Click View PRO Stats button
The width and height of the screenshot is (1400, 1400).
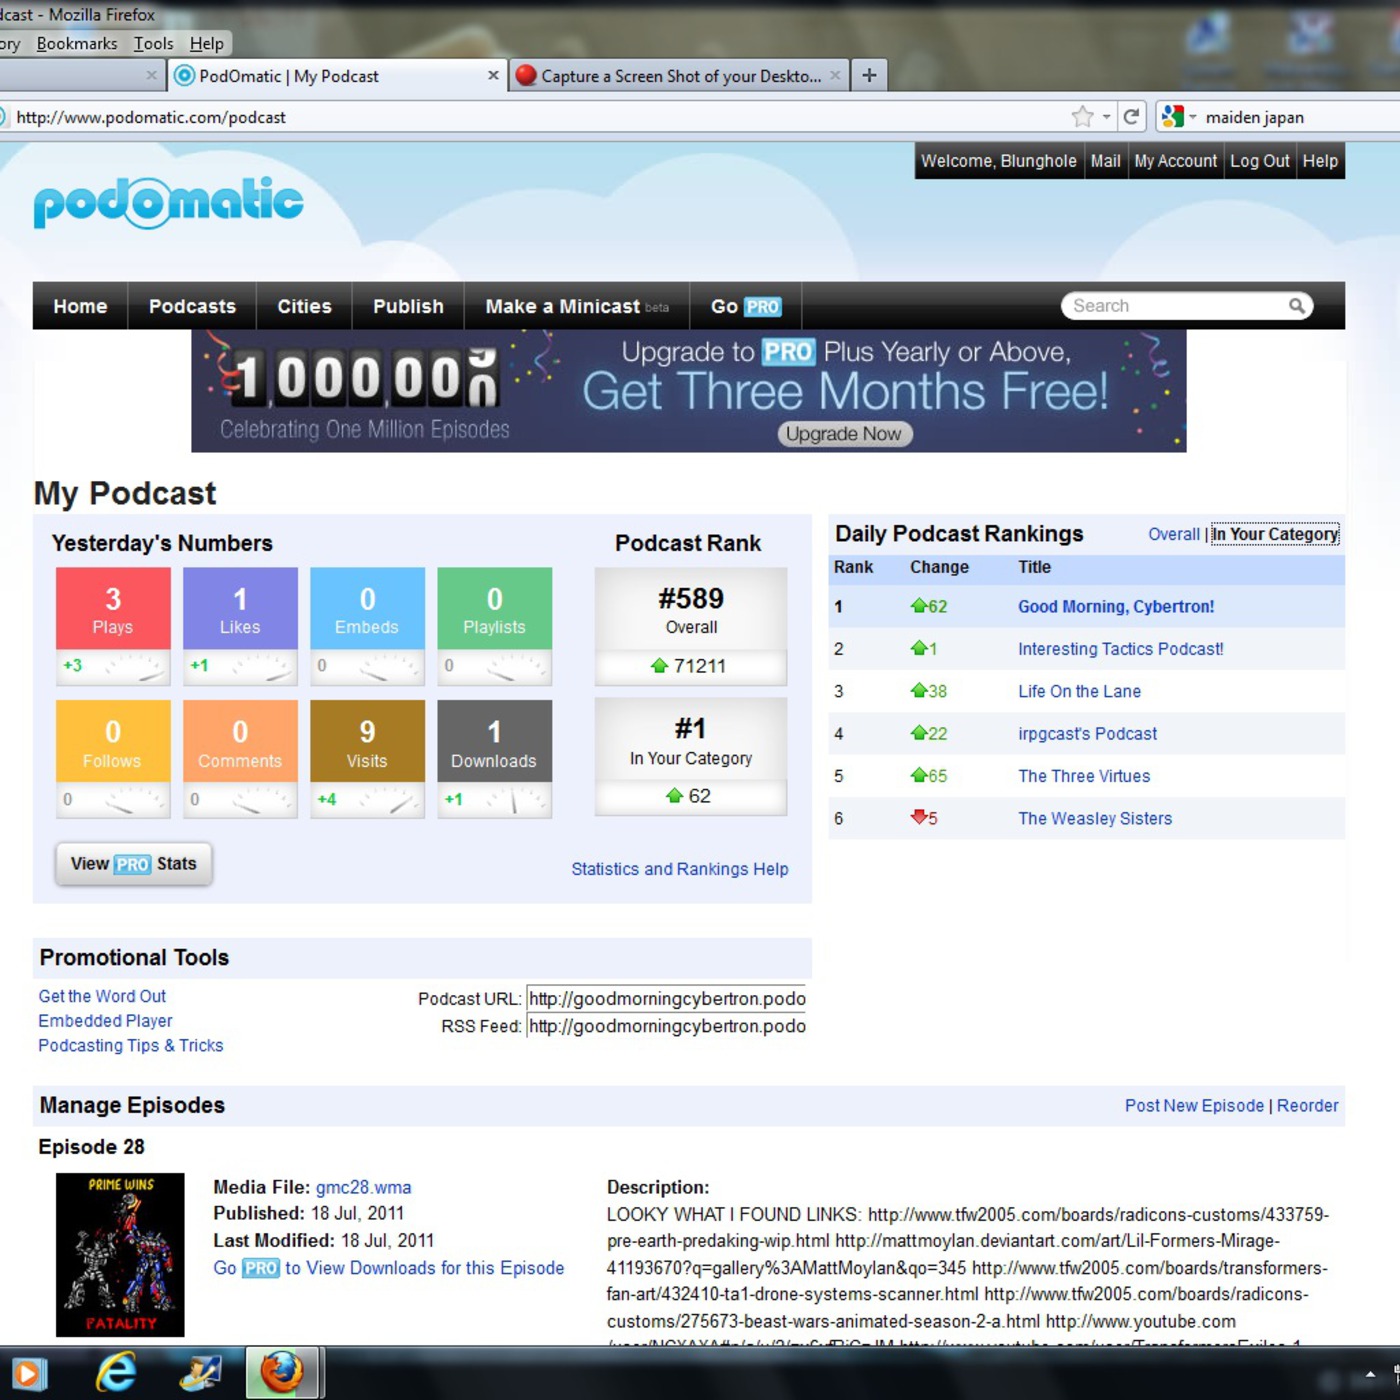(133, 864)
